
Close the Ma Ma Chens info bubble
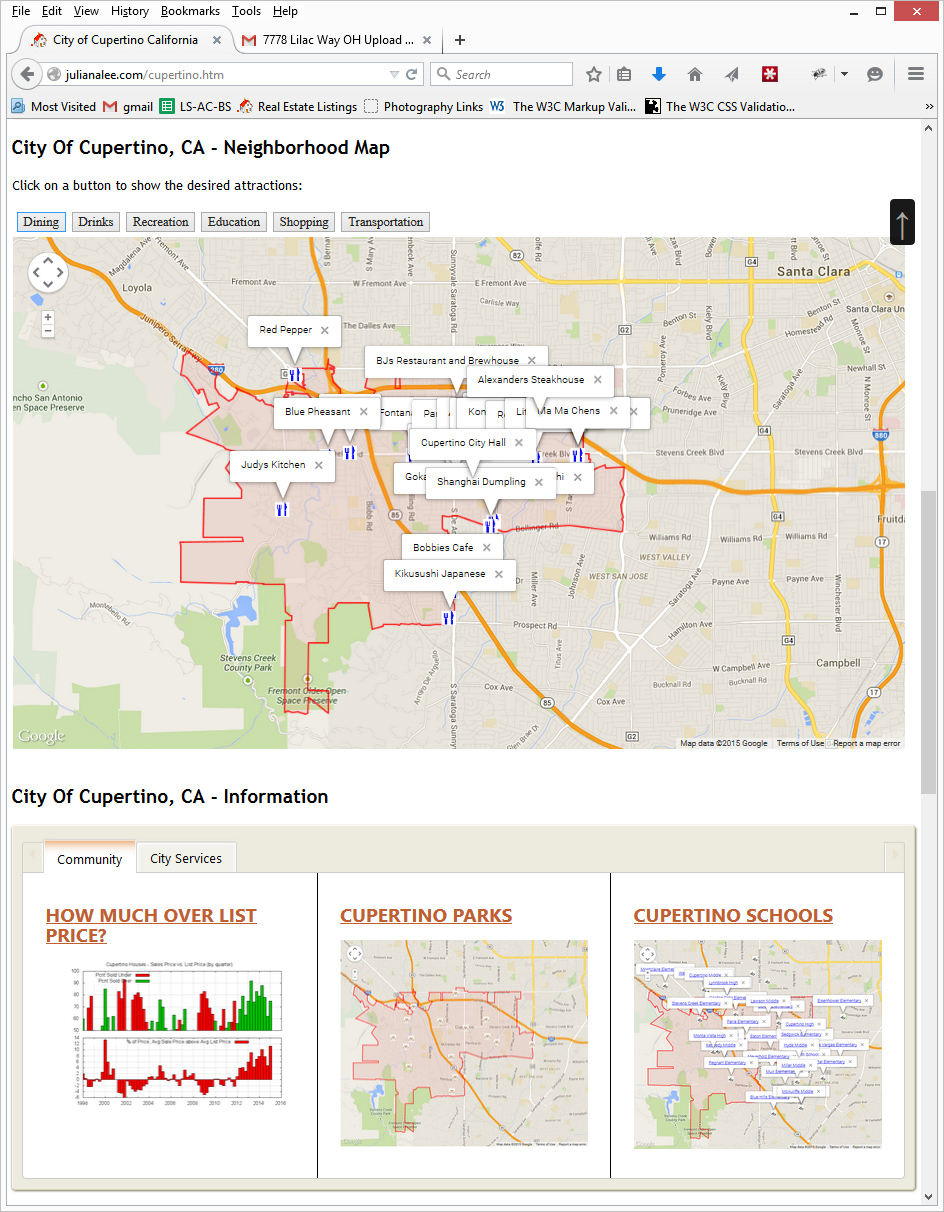pyautogui.click(x=613, y=411)
